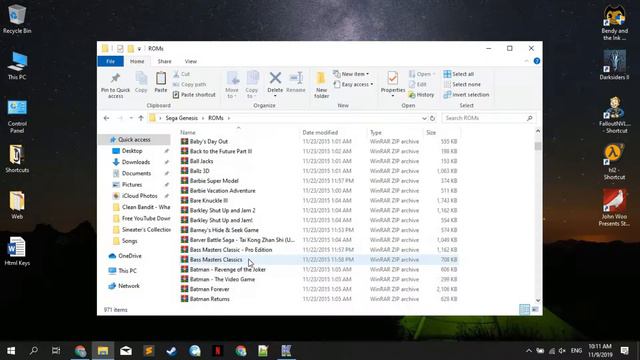Switch to large icons view layout
This screenshot has width=640, height=360.
535,309
